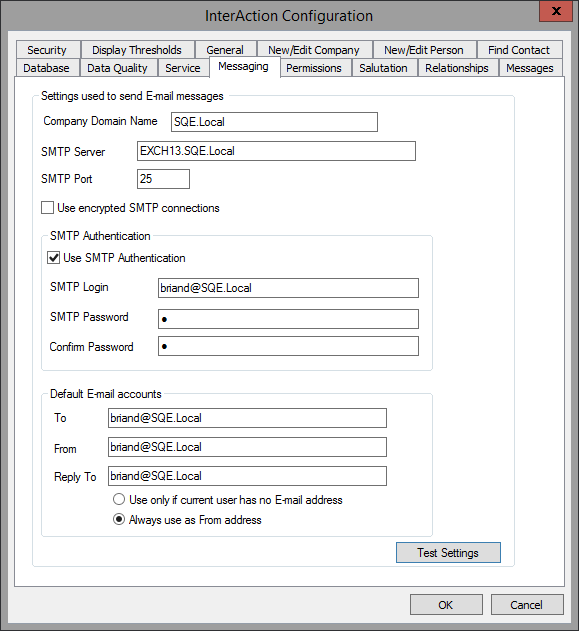This screenshot has height=631, width=579.
Task: Open the New/Edit Company tab
Action: [x=314, y=50]
